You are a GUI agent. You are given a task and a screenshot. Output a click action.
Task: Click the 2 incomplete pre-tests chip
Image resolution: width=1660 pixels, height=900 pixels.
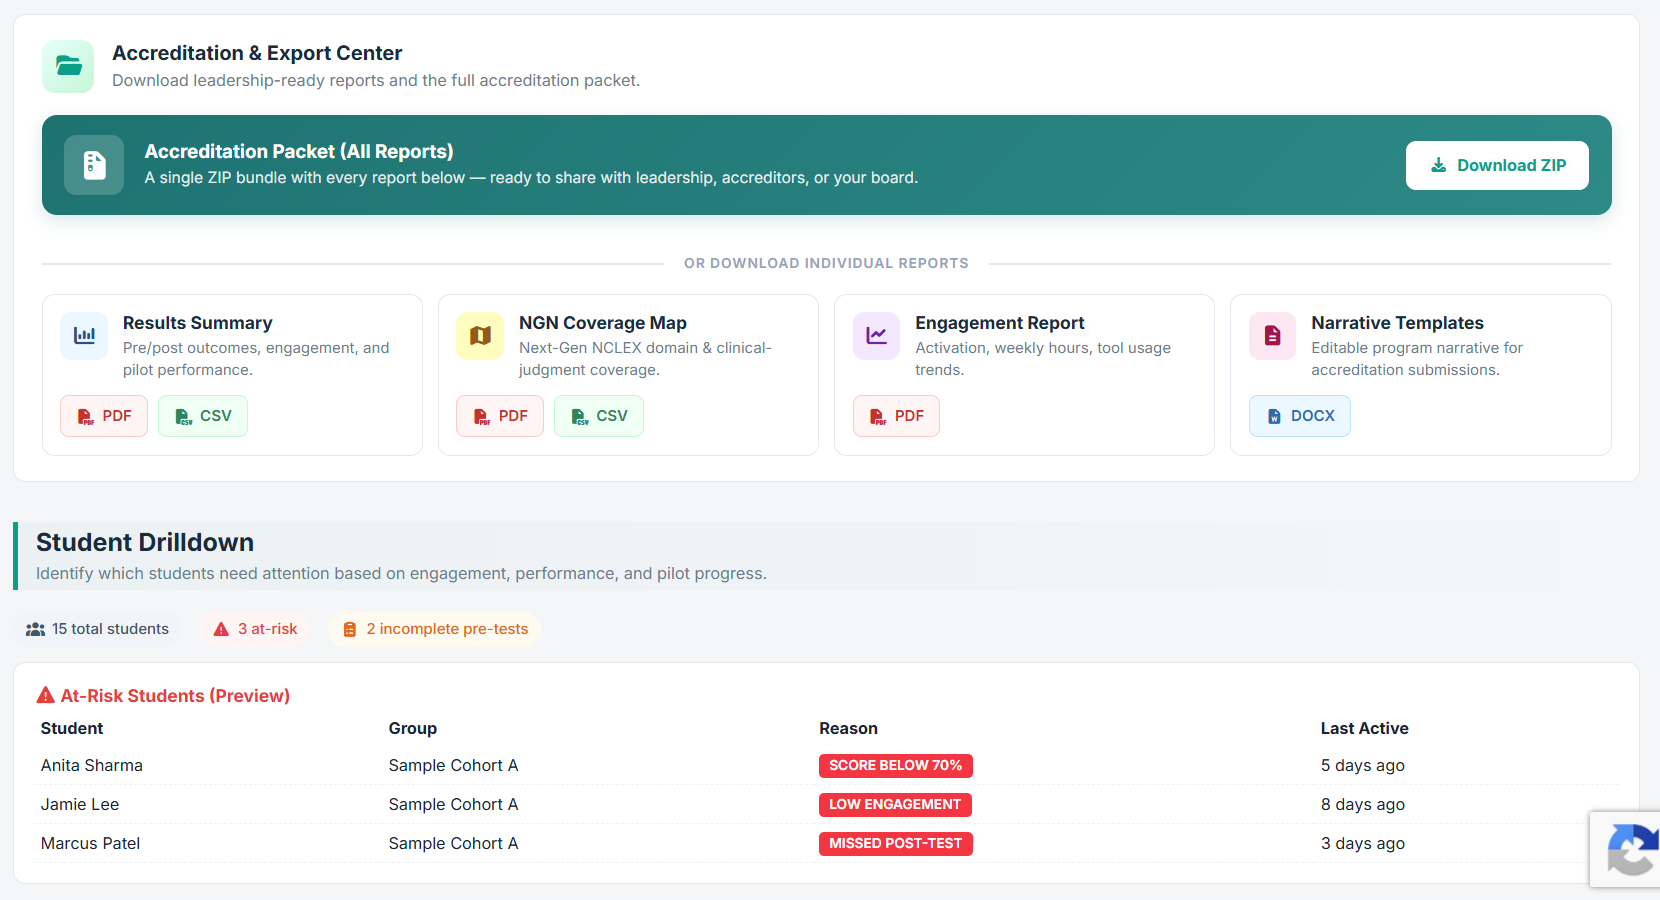pyautogui.click(x=435, y=629)
